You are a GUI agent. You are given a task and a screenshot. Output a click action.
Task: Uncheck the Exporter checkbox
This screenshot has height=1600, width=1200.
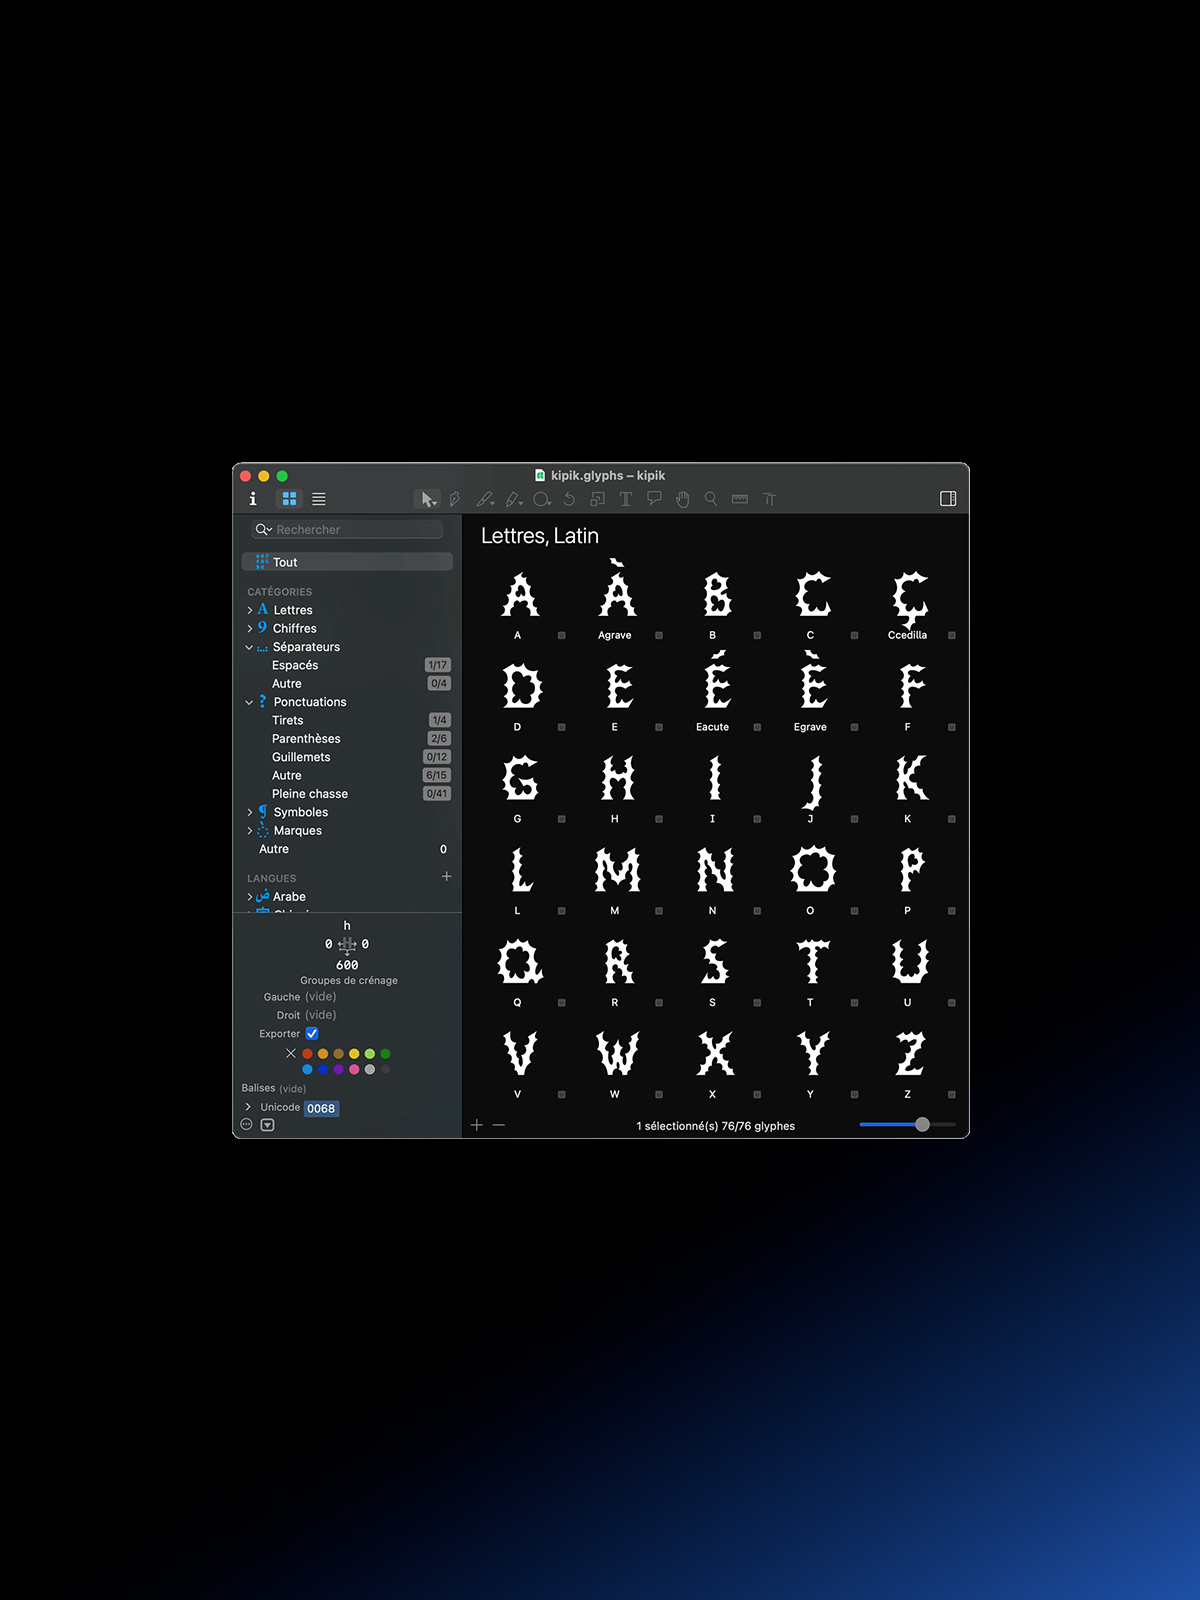pos(312,1033)
